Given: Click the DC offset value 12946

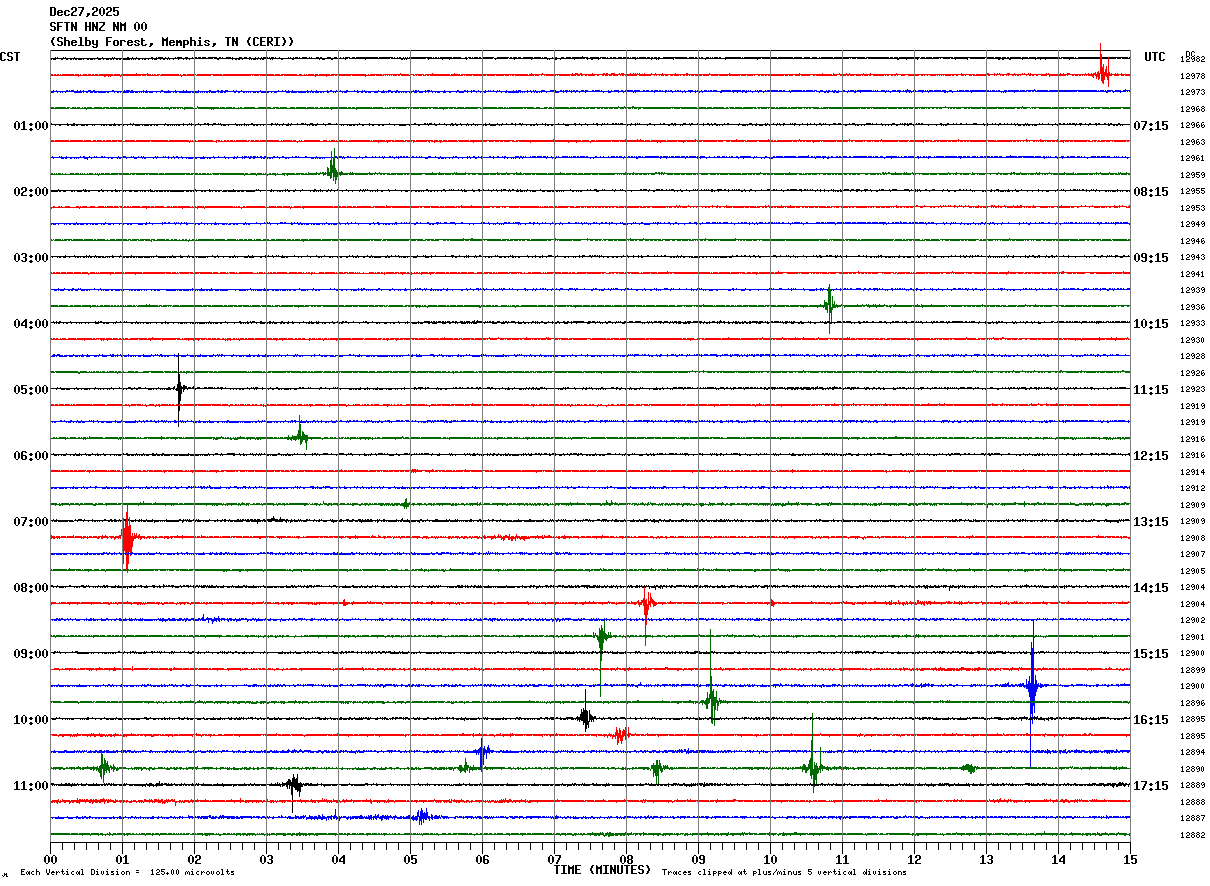Looking at the screenshot, I should click(x=1192, y=241).
